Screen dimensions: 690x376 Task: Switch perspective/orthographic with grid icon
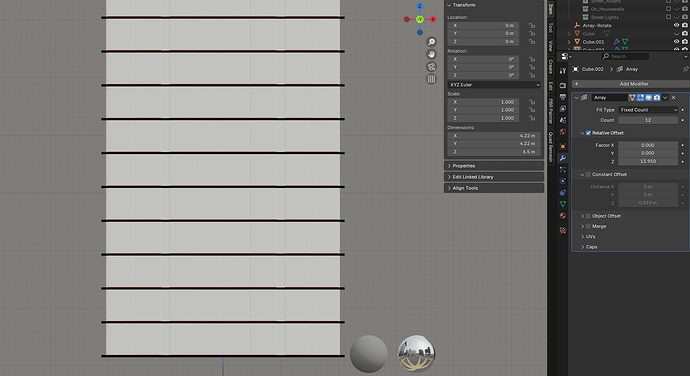pos(431,79)
